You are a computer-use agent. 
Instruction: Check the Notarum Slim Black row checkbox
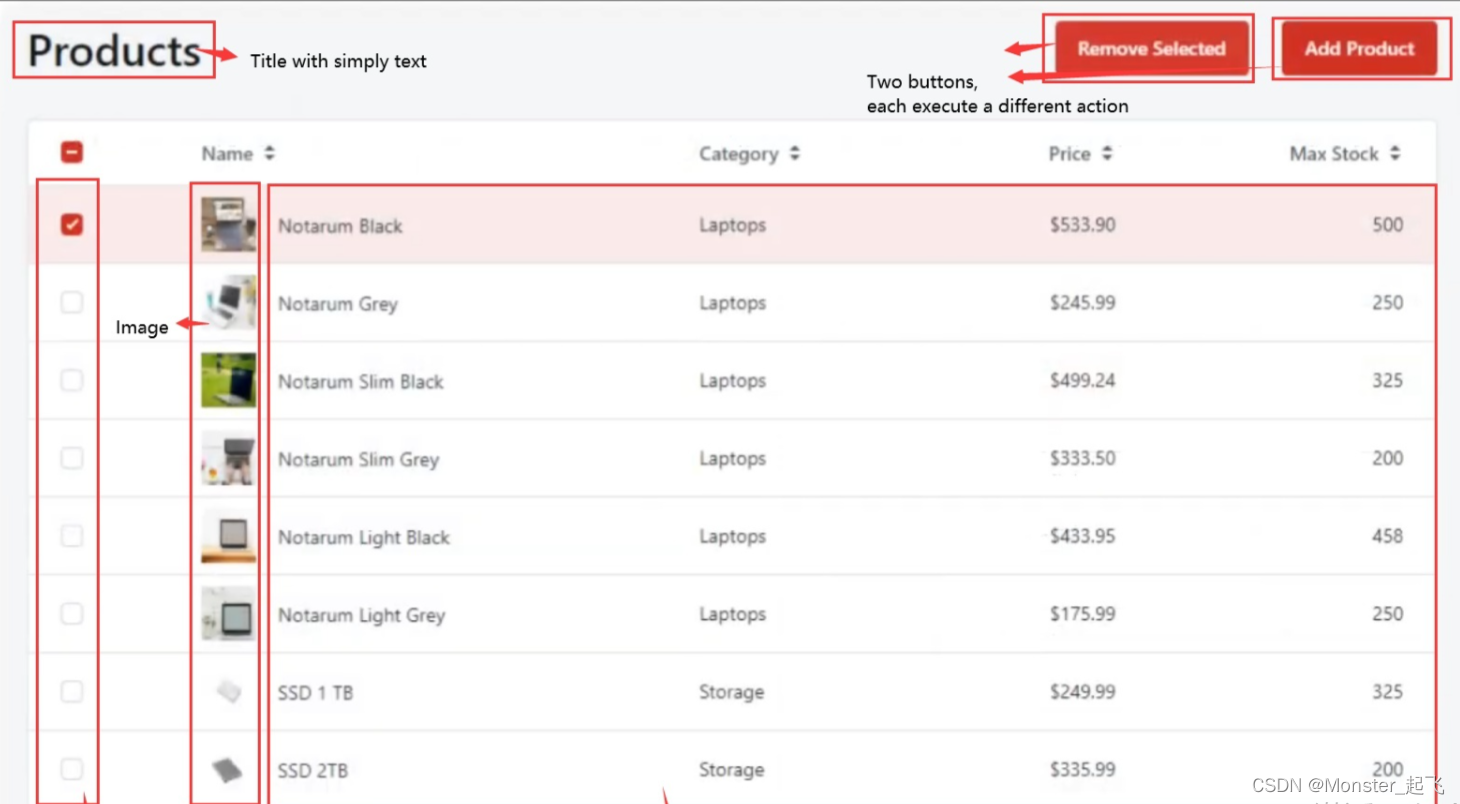point(72,380)
